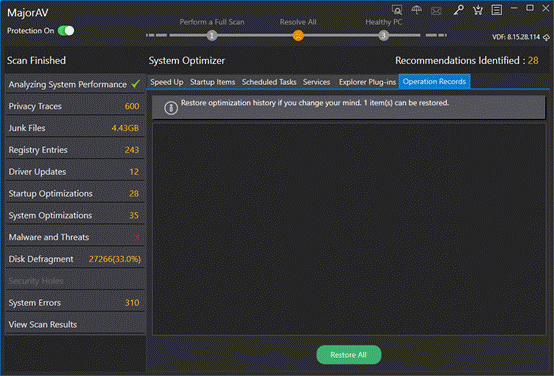Click step 1 Perform a Full Scan marker
The image size is (554, 376).
(212, 35)
